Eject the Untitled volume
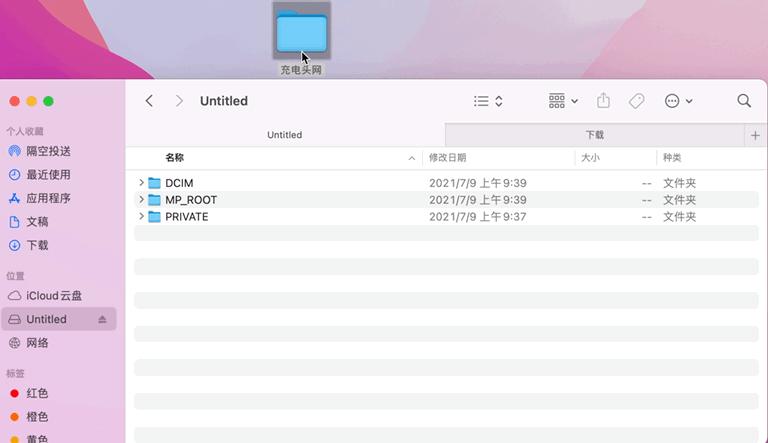 click(102, 319)
